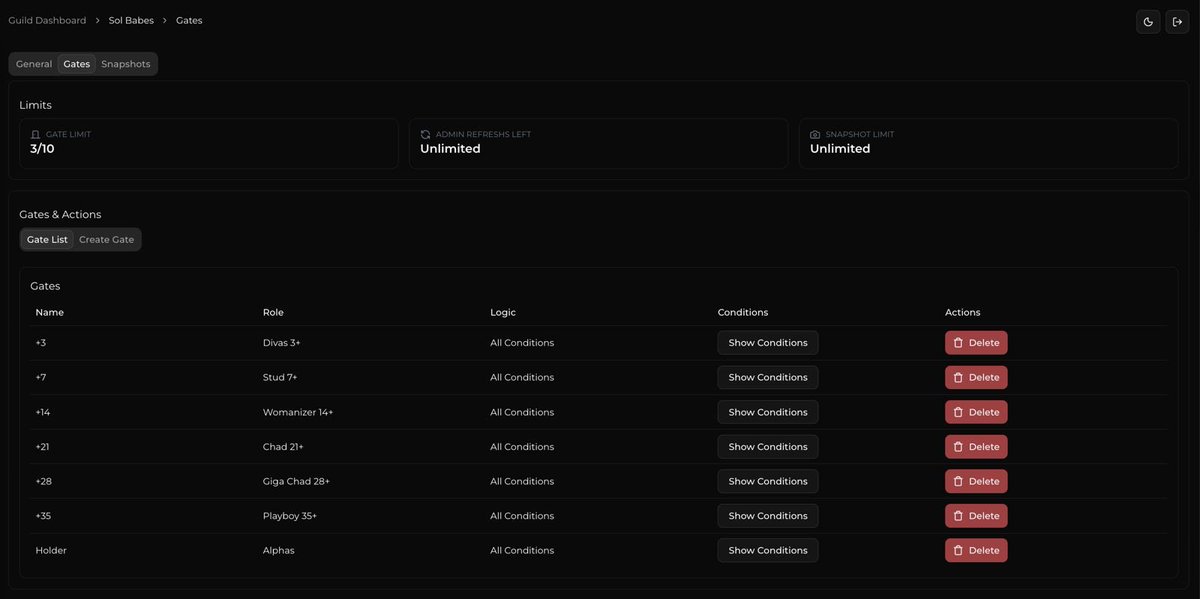Delete the +7 gate
Viewport: 1200px width, 599px height.
976,377
